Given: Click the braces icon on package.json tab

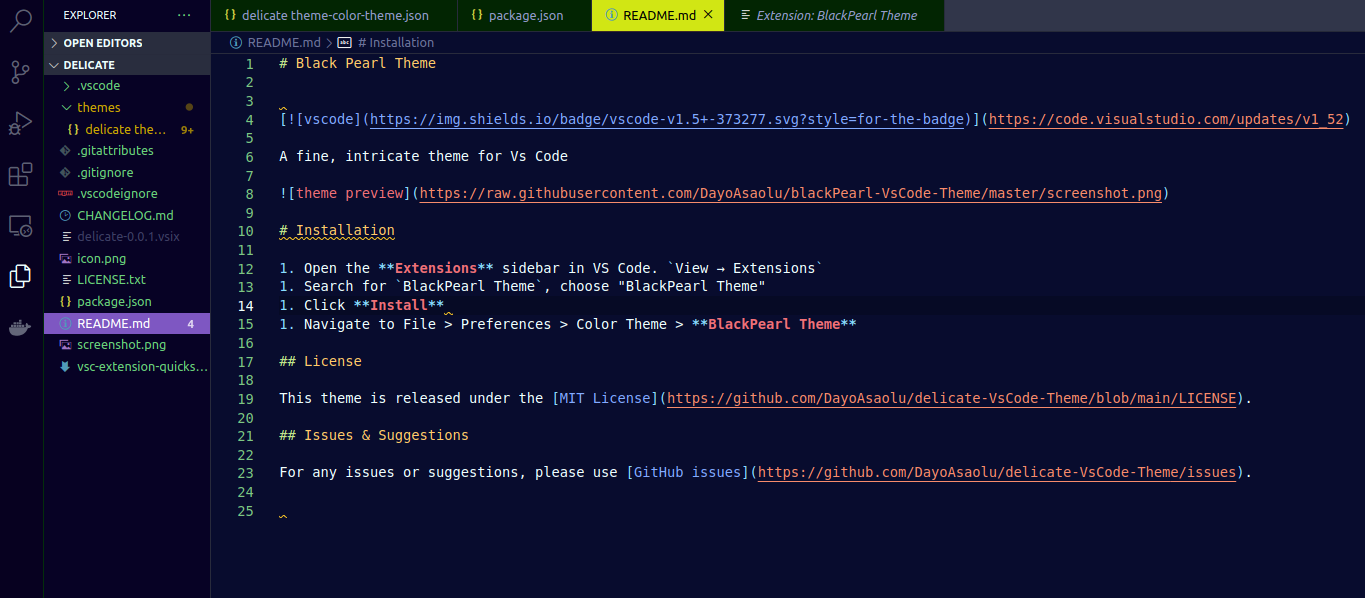Looking at the screenshot, I should coord(477,15).
